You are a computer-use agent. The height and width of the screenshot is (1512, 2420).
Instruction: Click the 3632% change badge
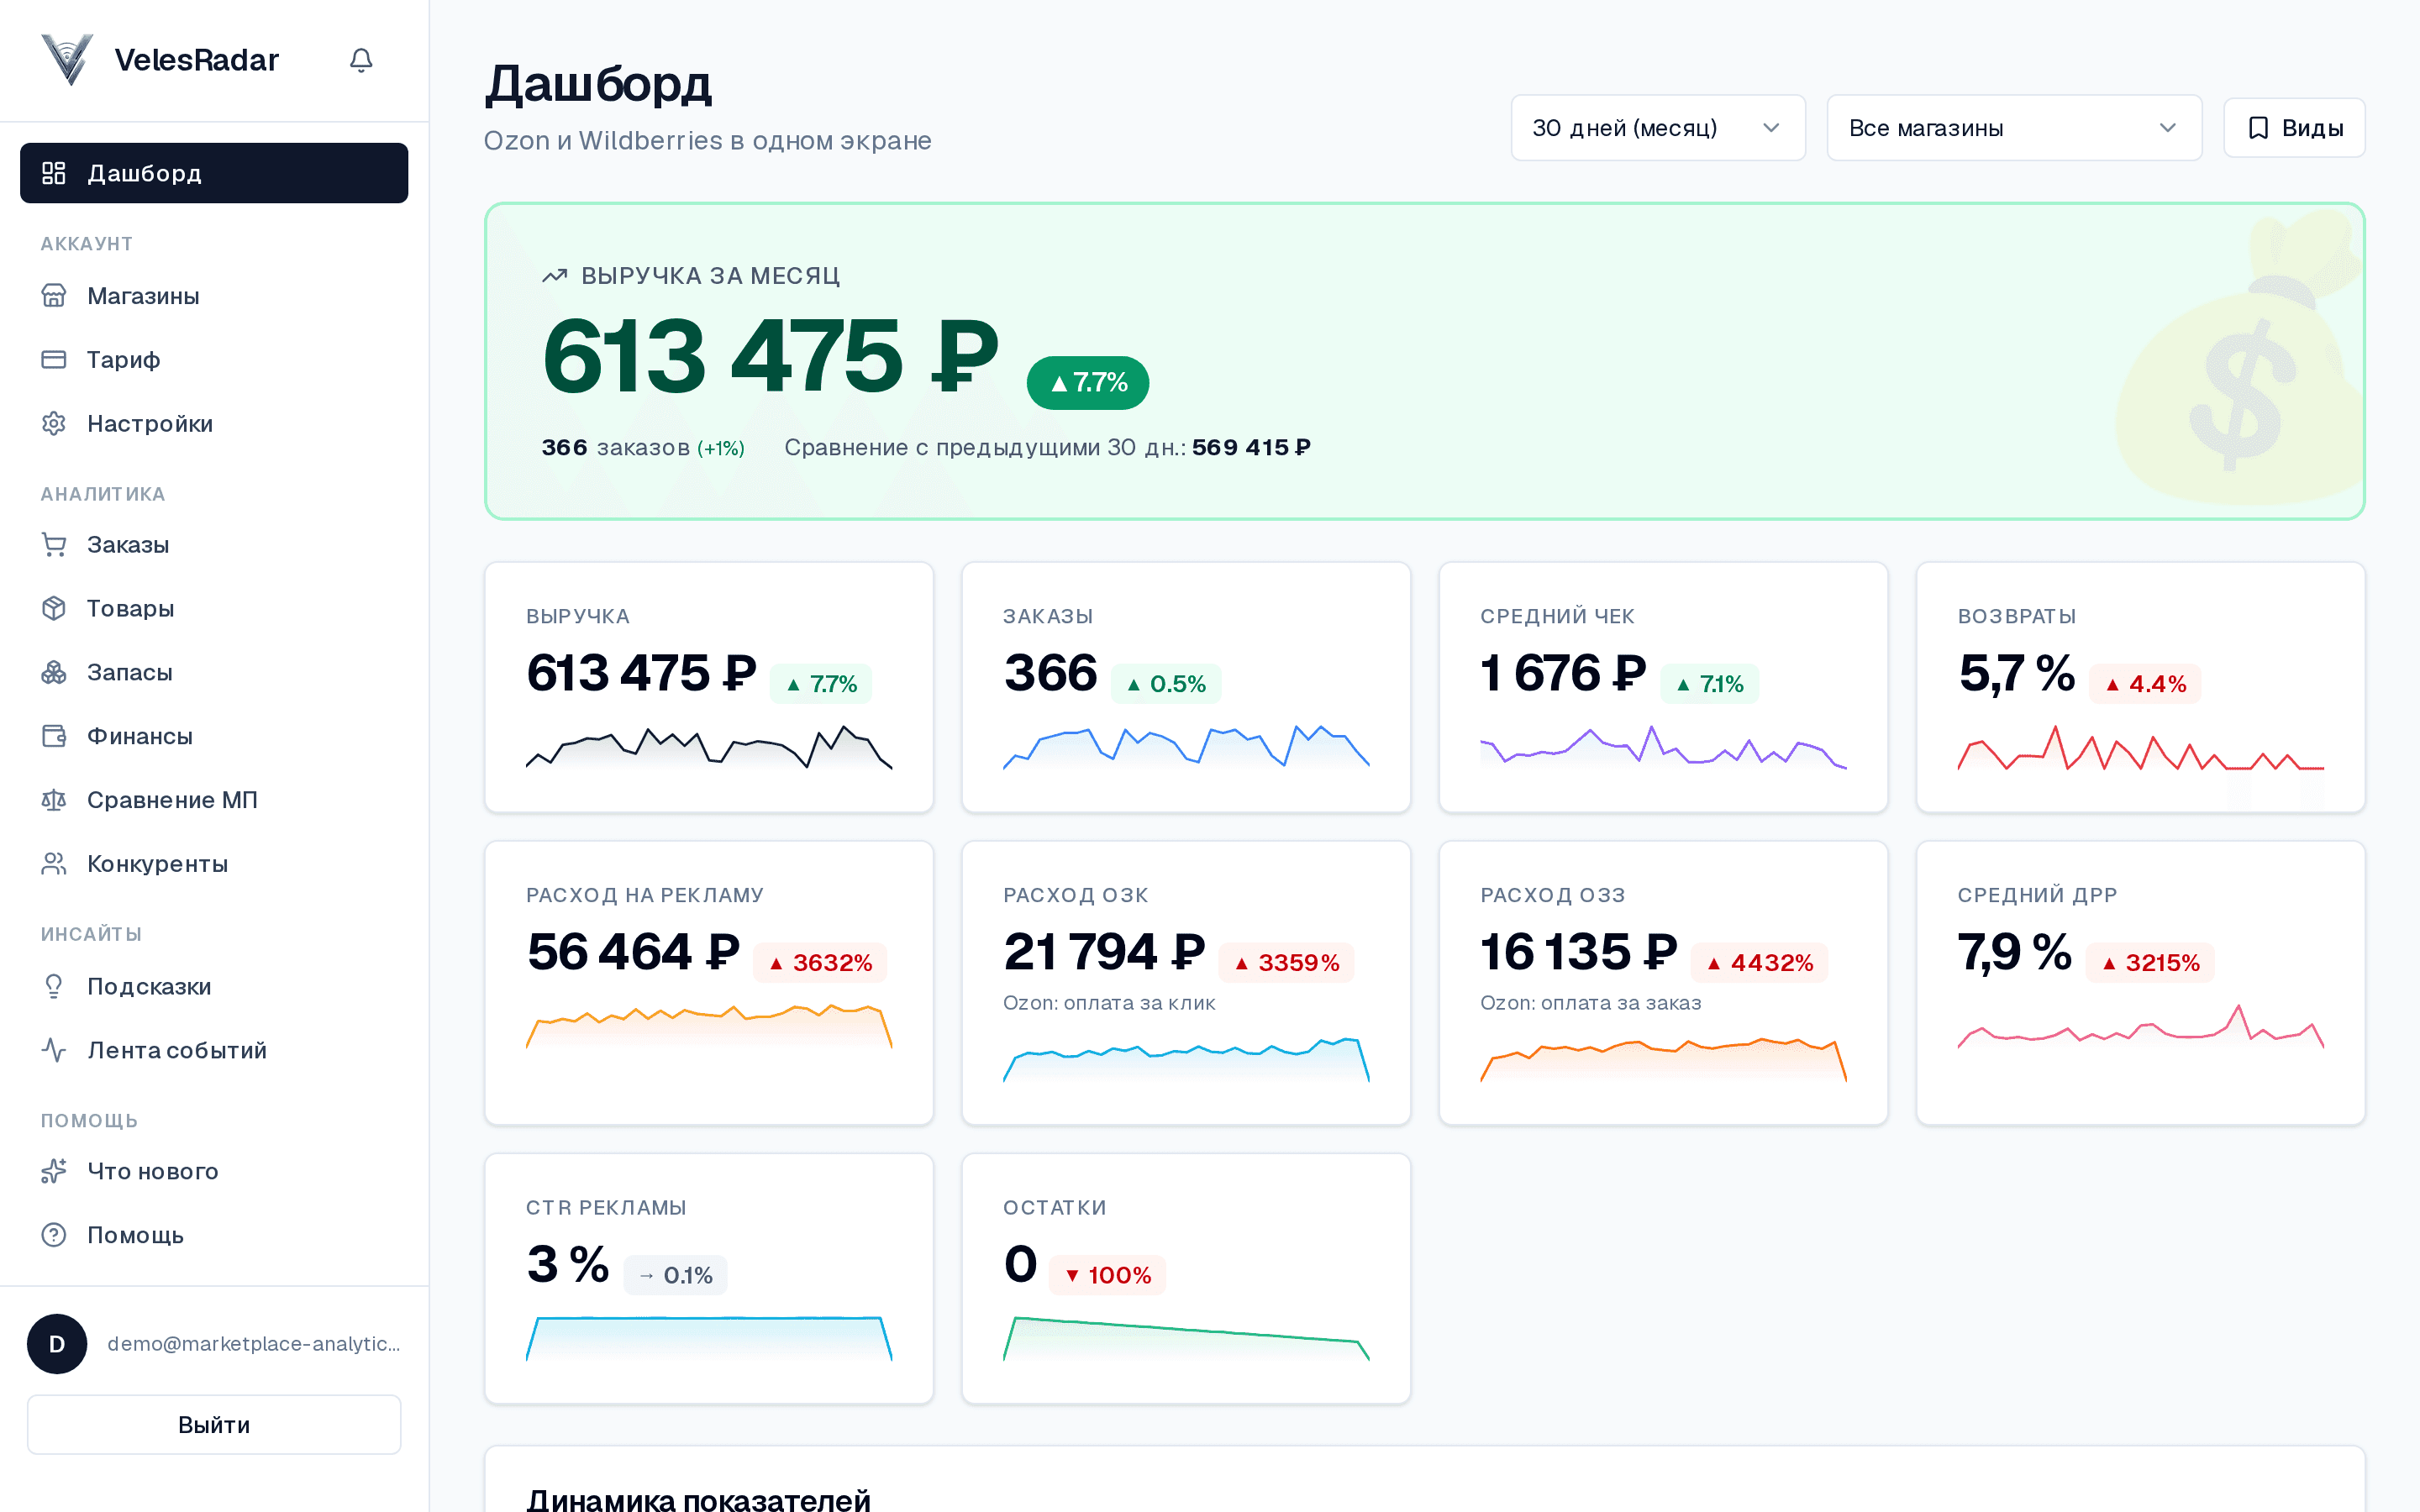click(820, 963)
